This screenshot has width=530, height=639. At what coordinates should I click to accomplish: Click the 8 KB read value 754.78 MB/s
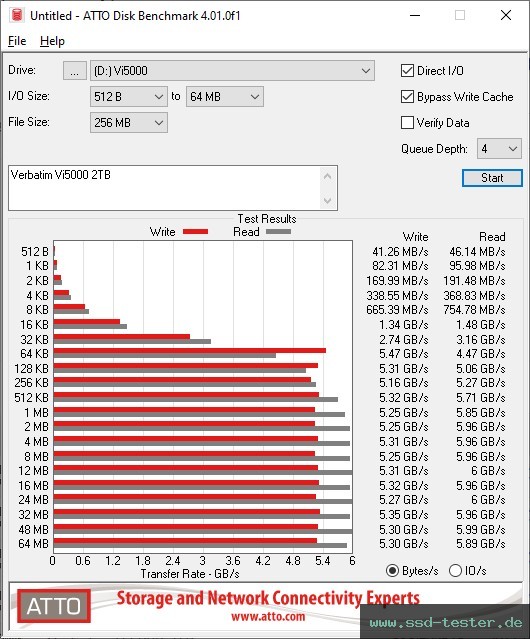pos(474,310)
